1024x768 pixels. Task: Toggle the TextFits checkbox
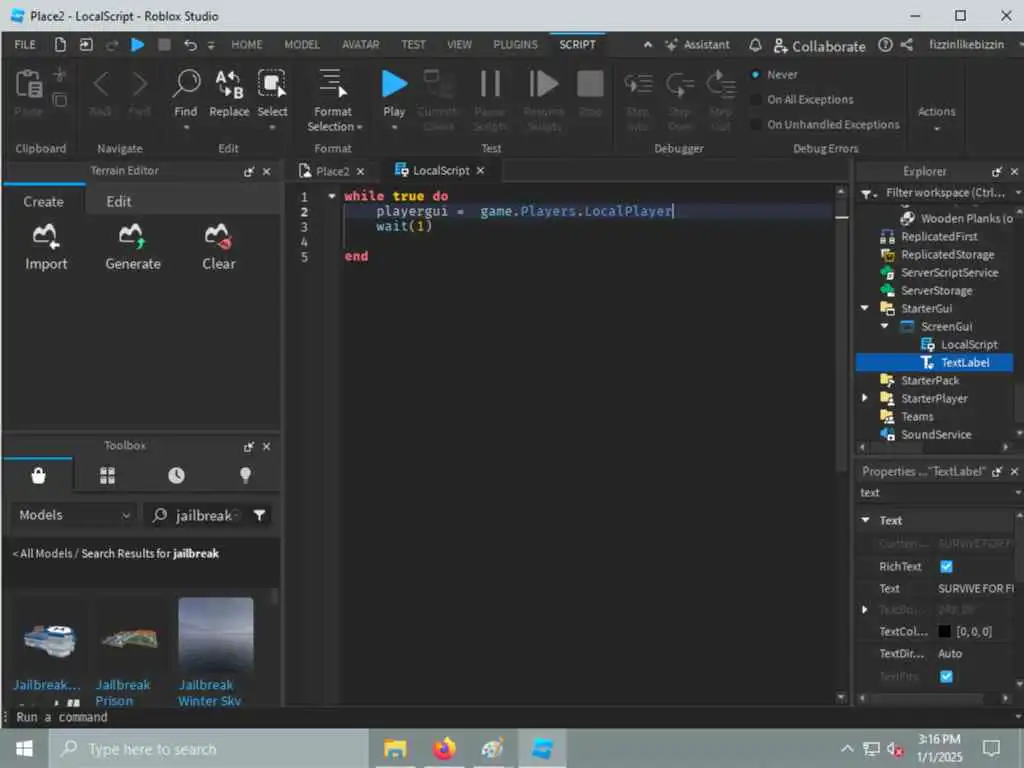click(x=946, y=677)
